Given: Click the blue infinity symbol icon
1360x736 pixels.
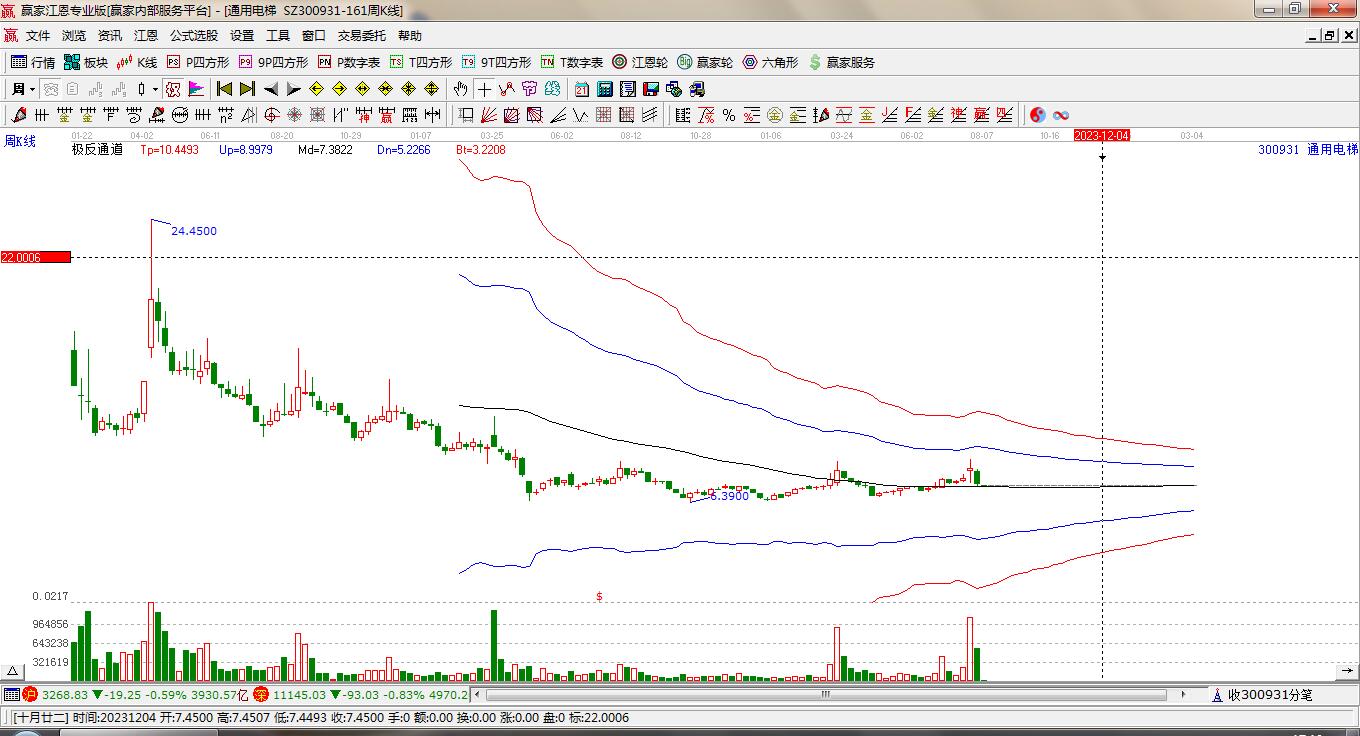Looking at the screenshot, I should coord(1061,115).
